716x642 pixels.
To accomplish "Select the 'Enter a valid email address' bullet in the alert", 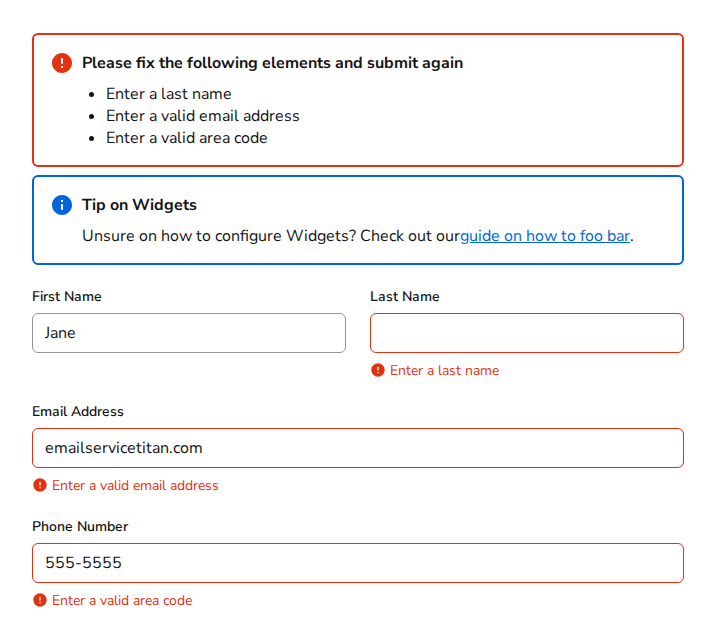I will point(202,116).
